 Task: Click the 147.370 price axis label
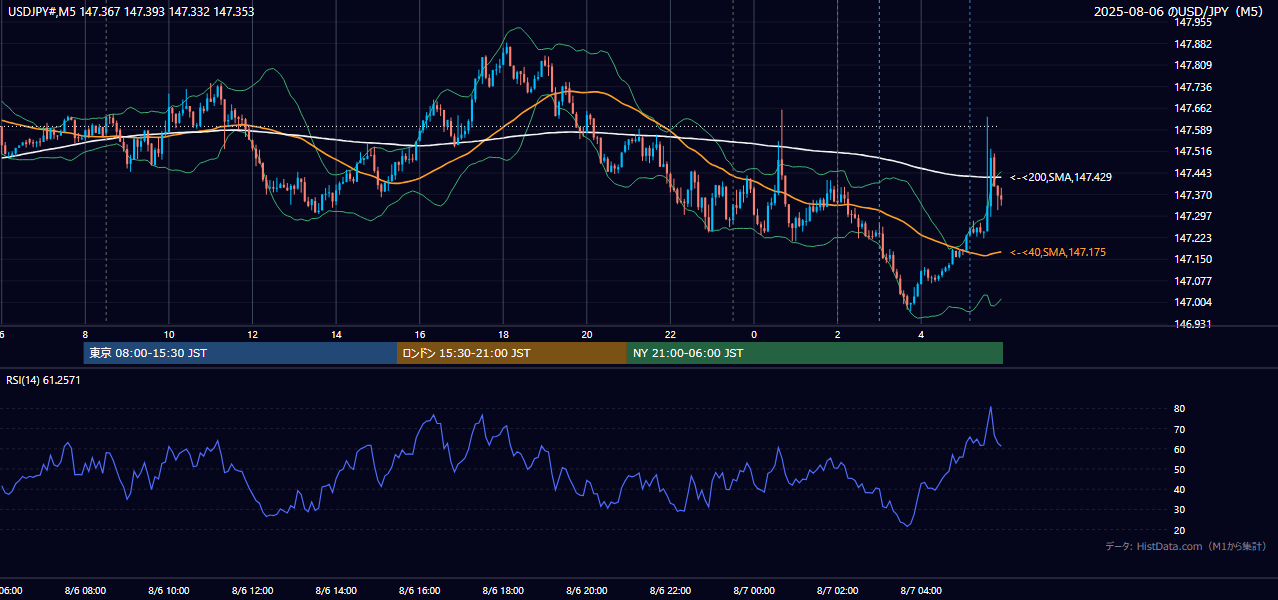(1192, 195)
